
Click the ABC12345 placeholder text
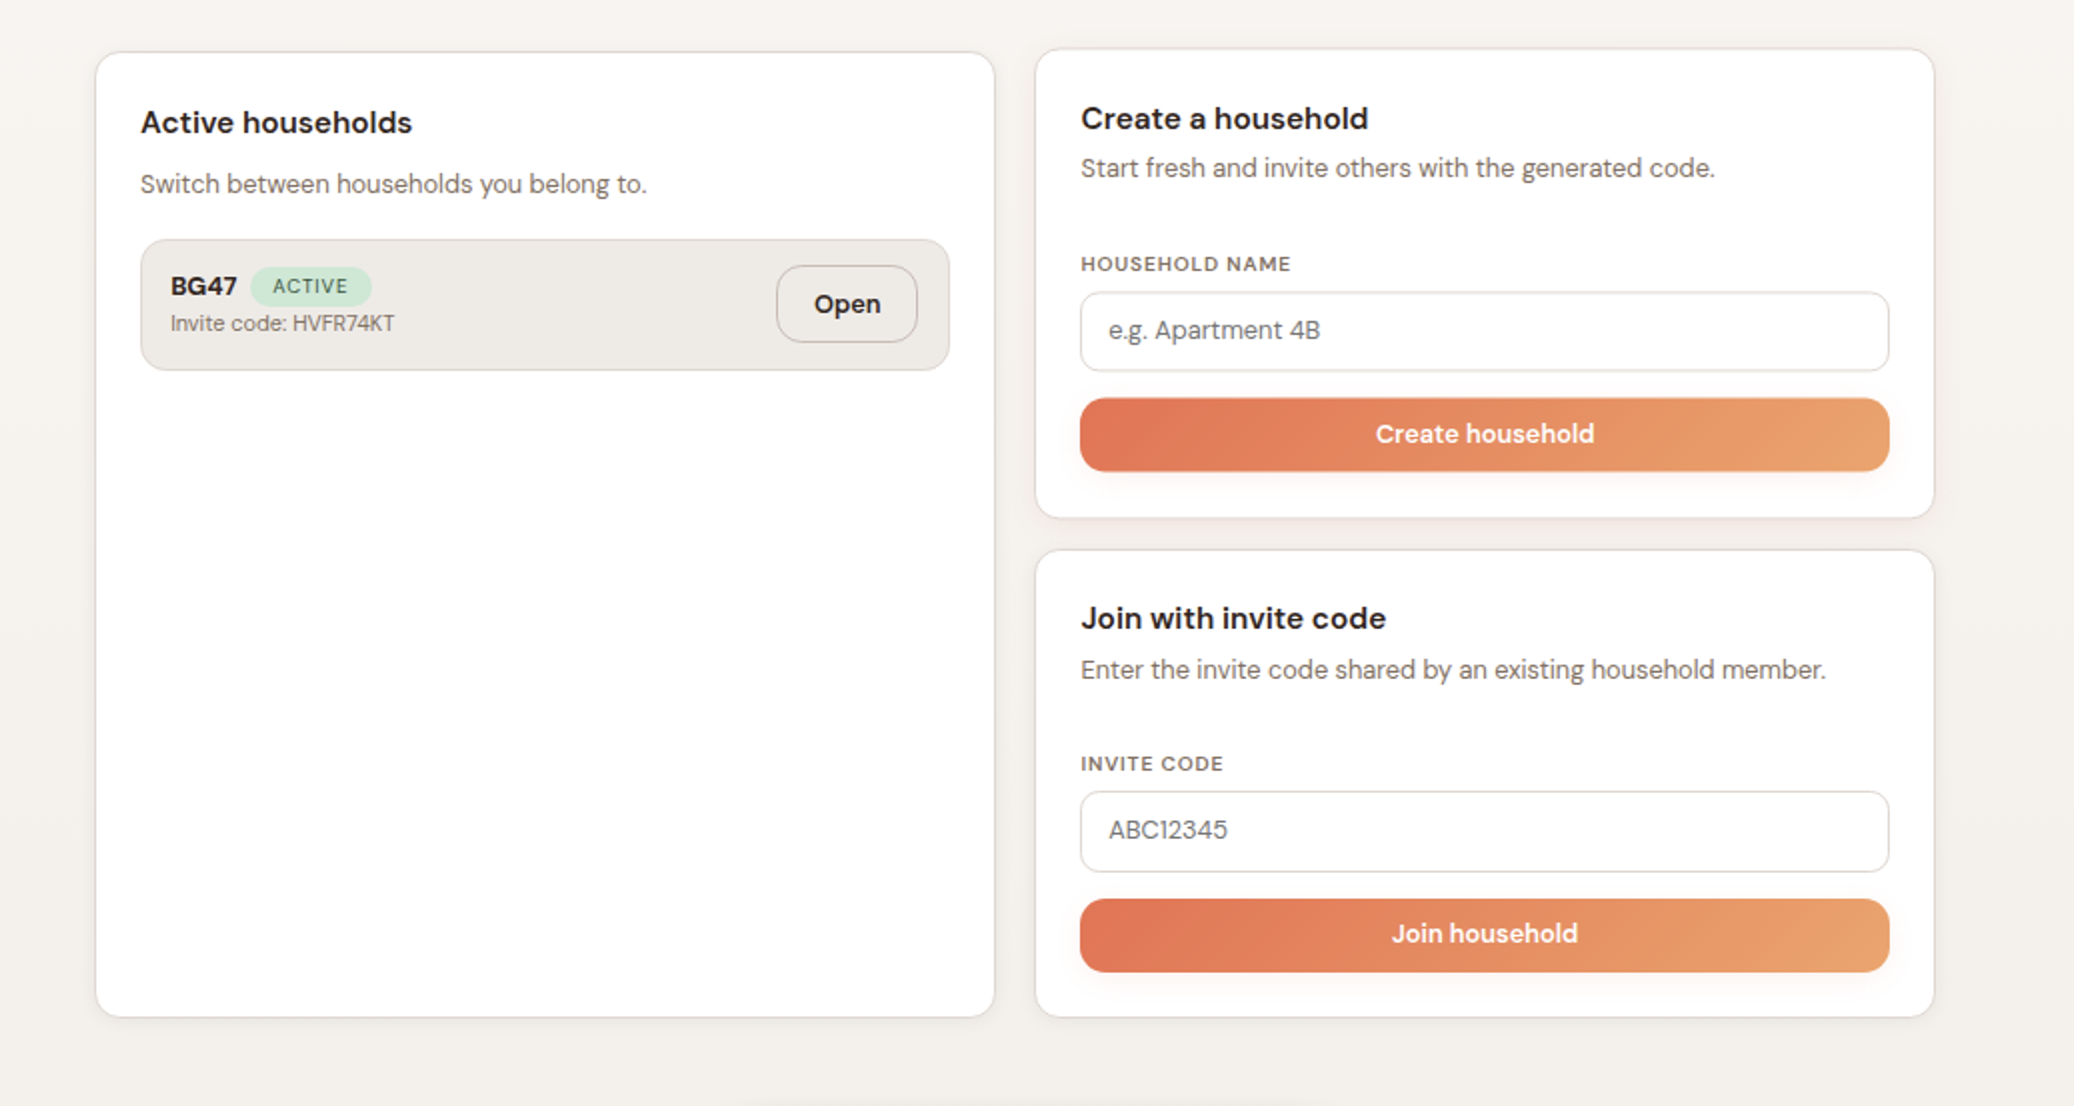coord(1168,831)
